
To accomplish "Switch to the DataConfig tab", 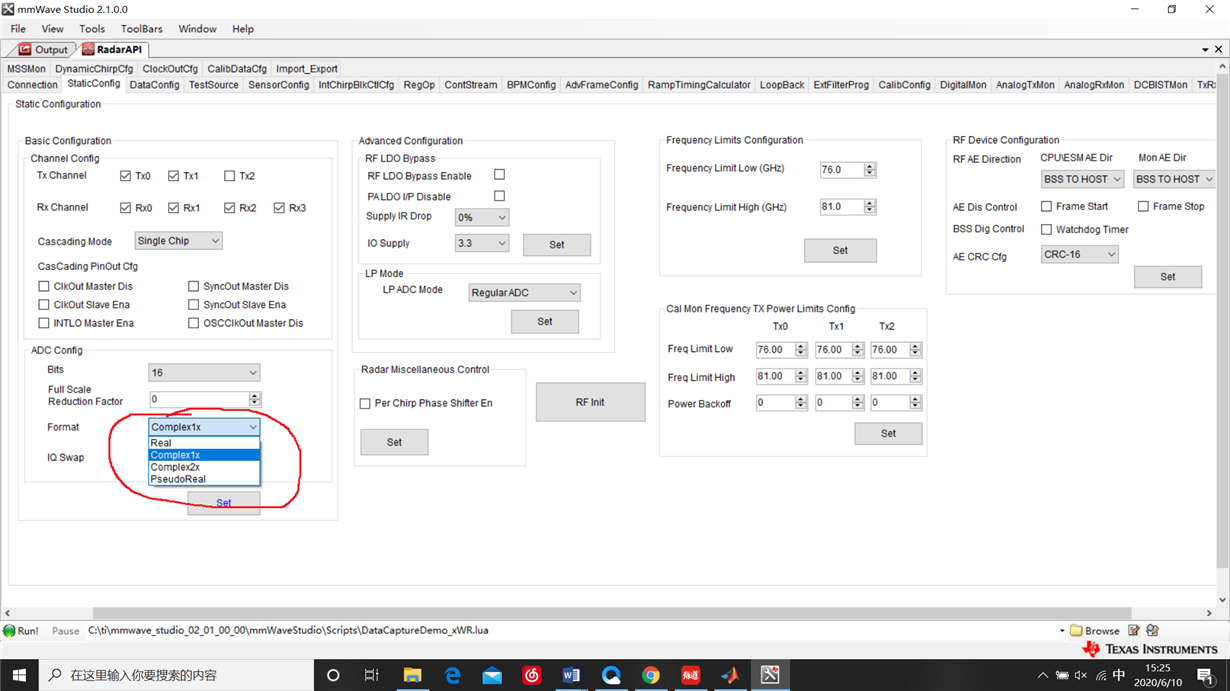I will coord(154,85).
